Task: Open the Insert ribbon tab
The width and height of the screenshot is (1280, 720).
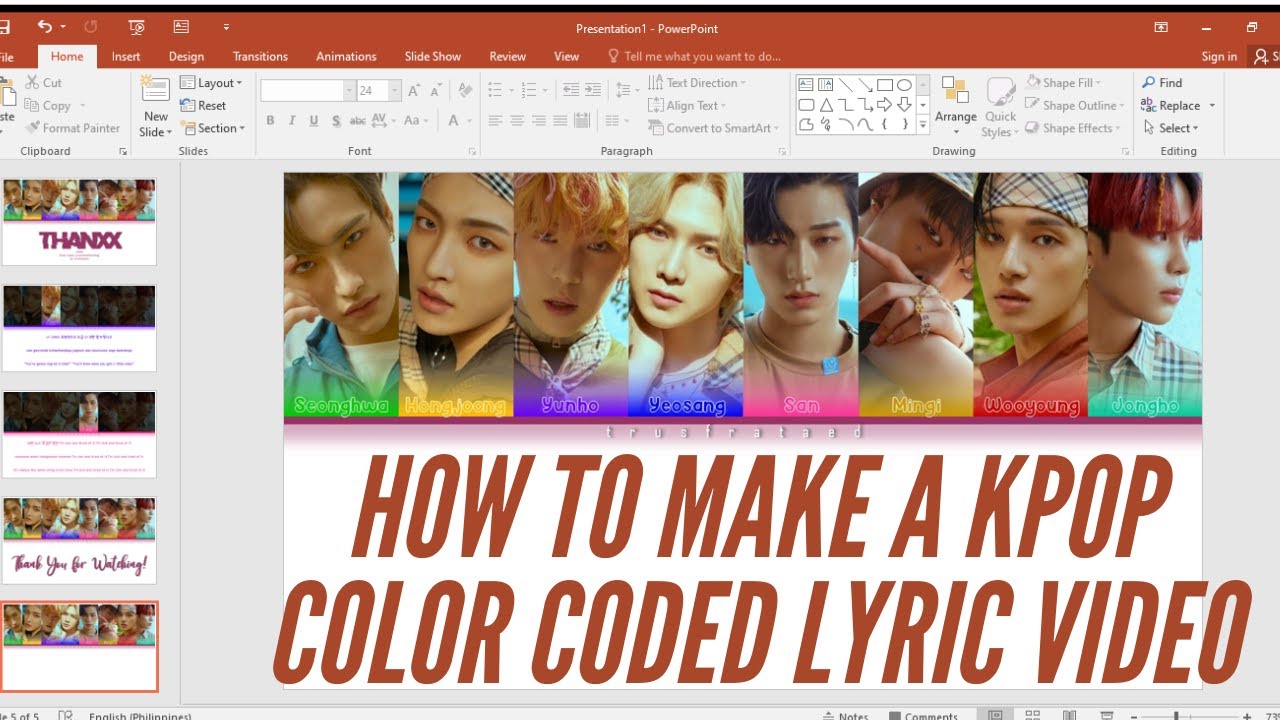Action: coord(126,57)
